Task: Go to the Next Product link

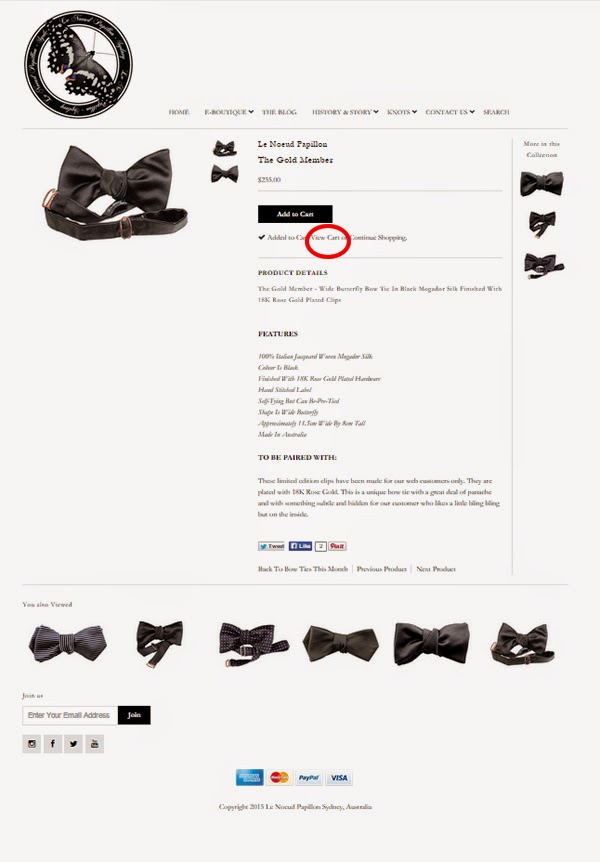Action: pyautogui.click(x=436, y=569)
